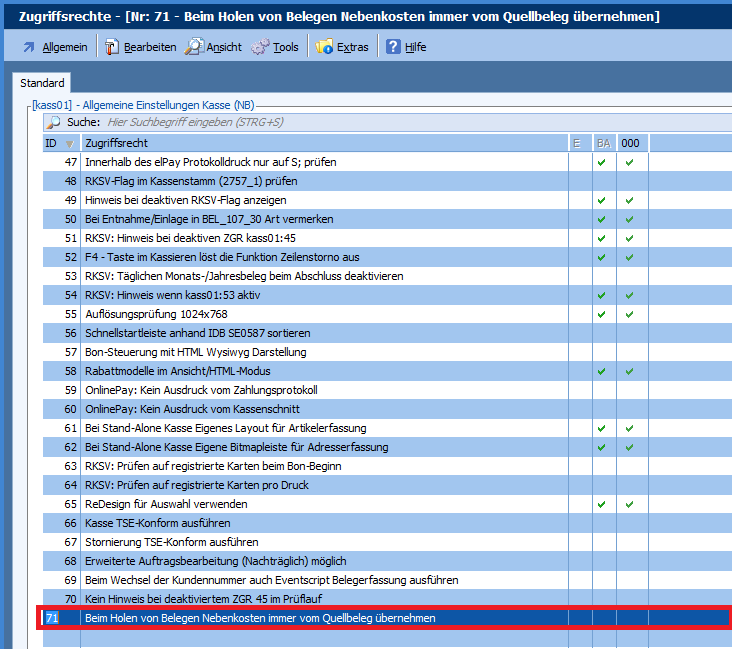Click the BA column header

click(x=603, y=143)
